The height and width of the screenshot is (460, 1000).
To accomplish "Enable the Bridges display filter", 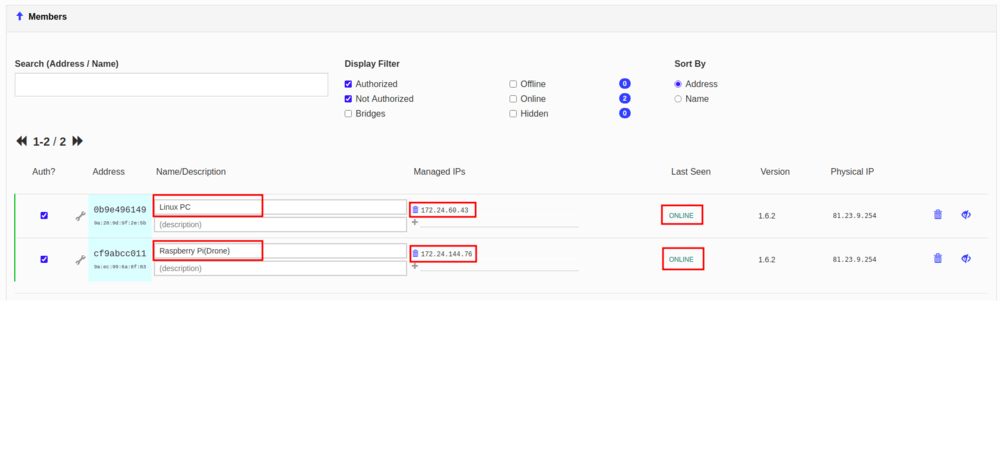I will 348,114.
